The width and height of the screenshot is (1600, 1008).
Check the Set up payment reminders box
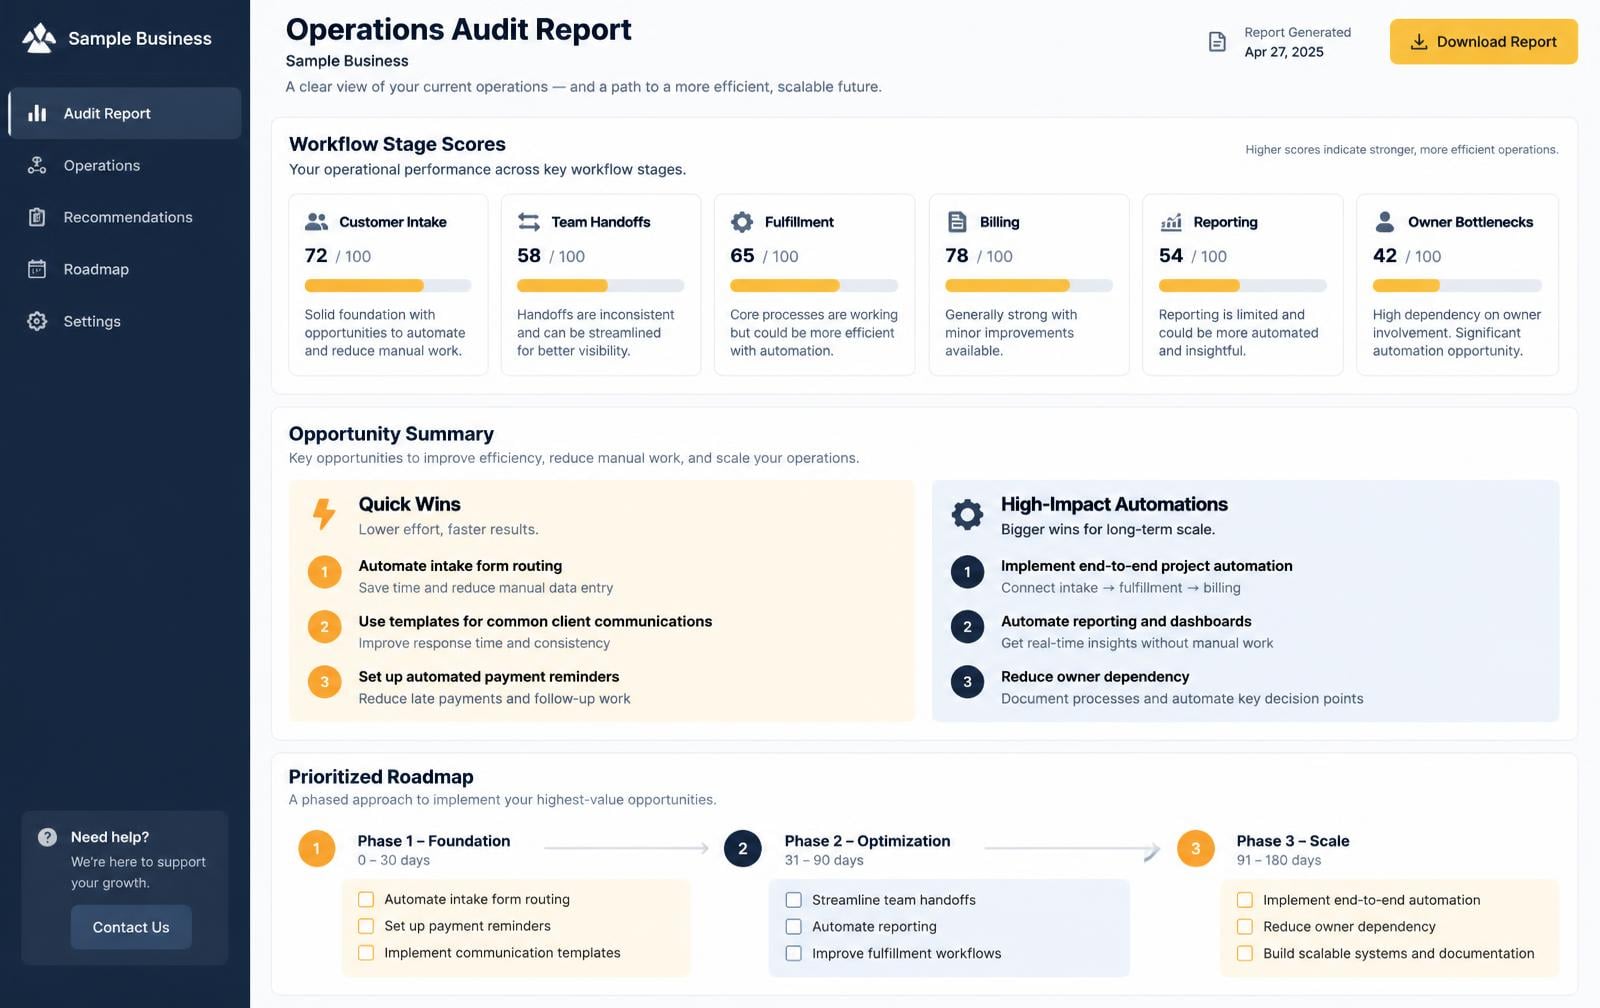366,926
